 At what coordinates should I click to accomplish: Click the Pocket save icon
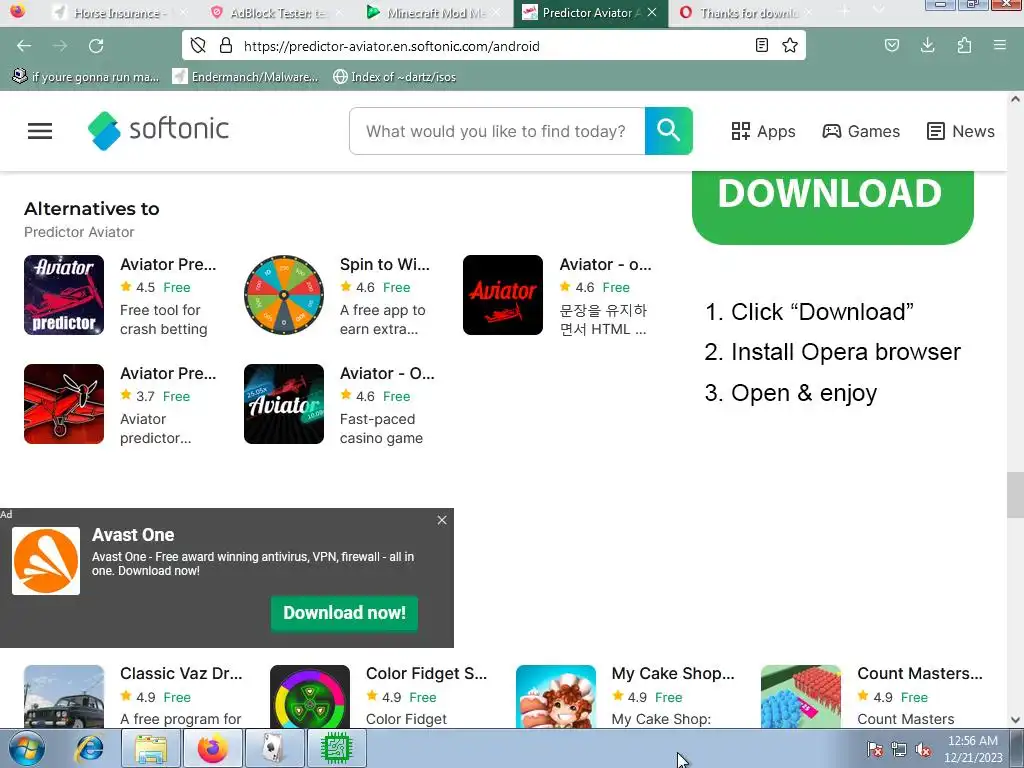[x=891, y=45]
